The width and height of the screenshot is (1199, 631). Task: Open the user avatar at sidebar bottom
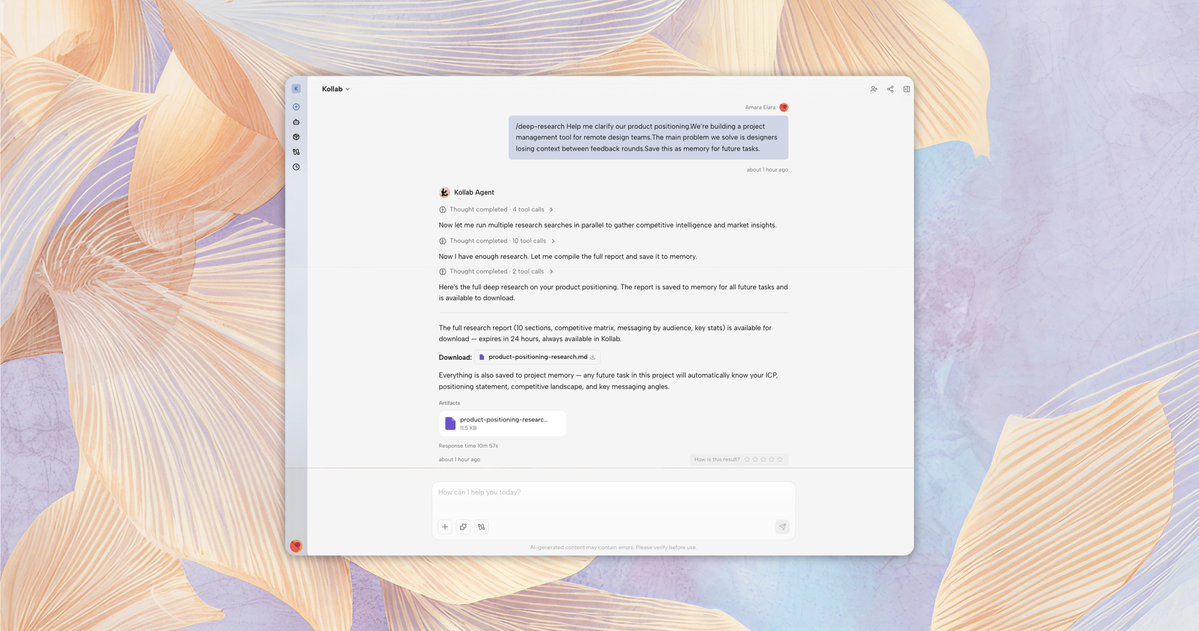pyautogui.click(x=296, y=545)
